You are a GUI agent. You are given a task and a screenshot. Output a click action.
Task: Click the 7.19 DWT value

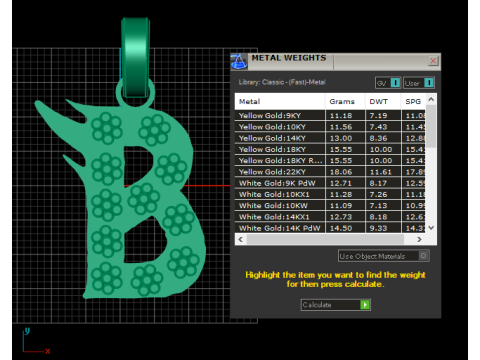coord(378,116)
